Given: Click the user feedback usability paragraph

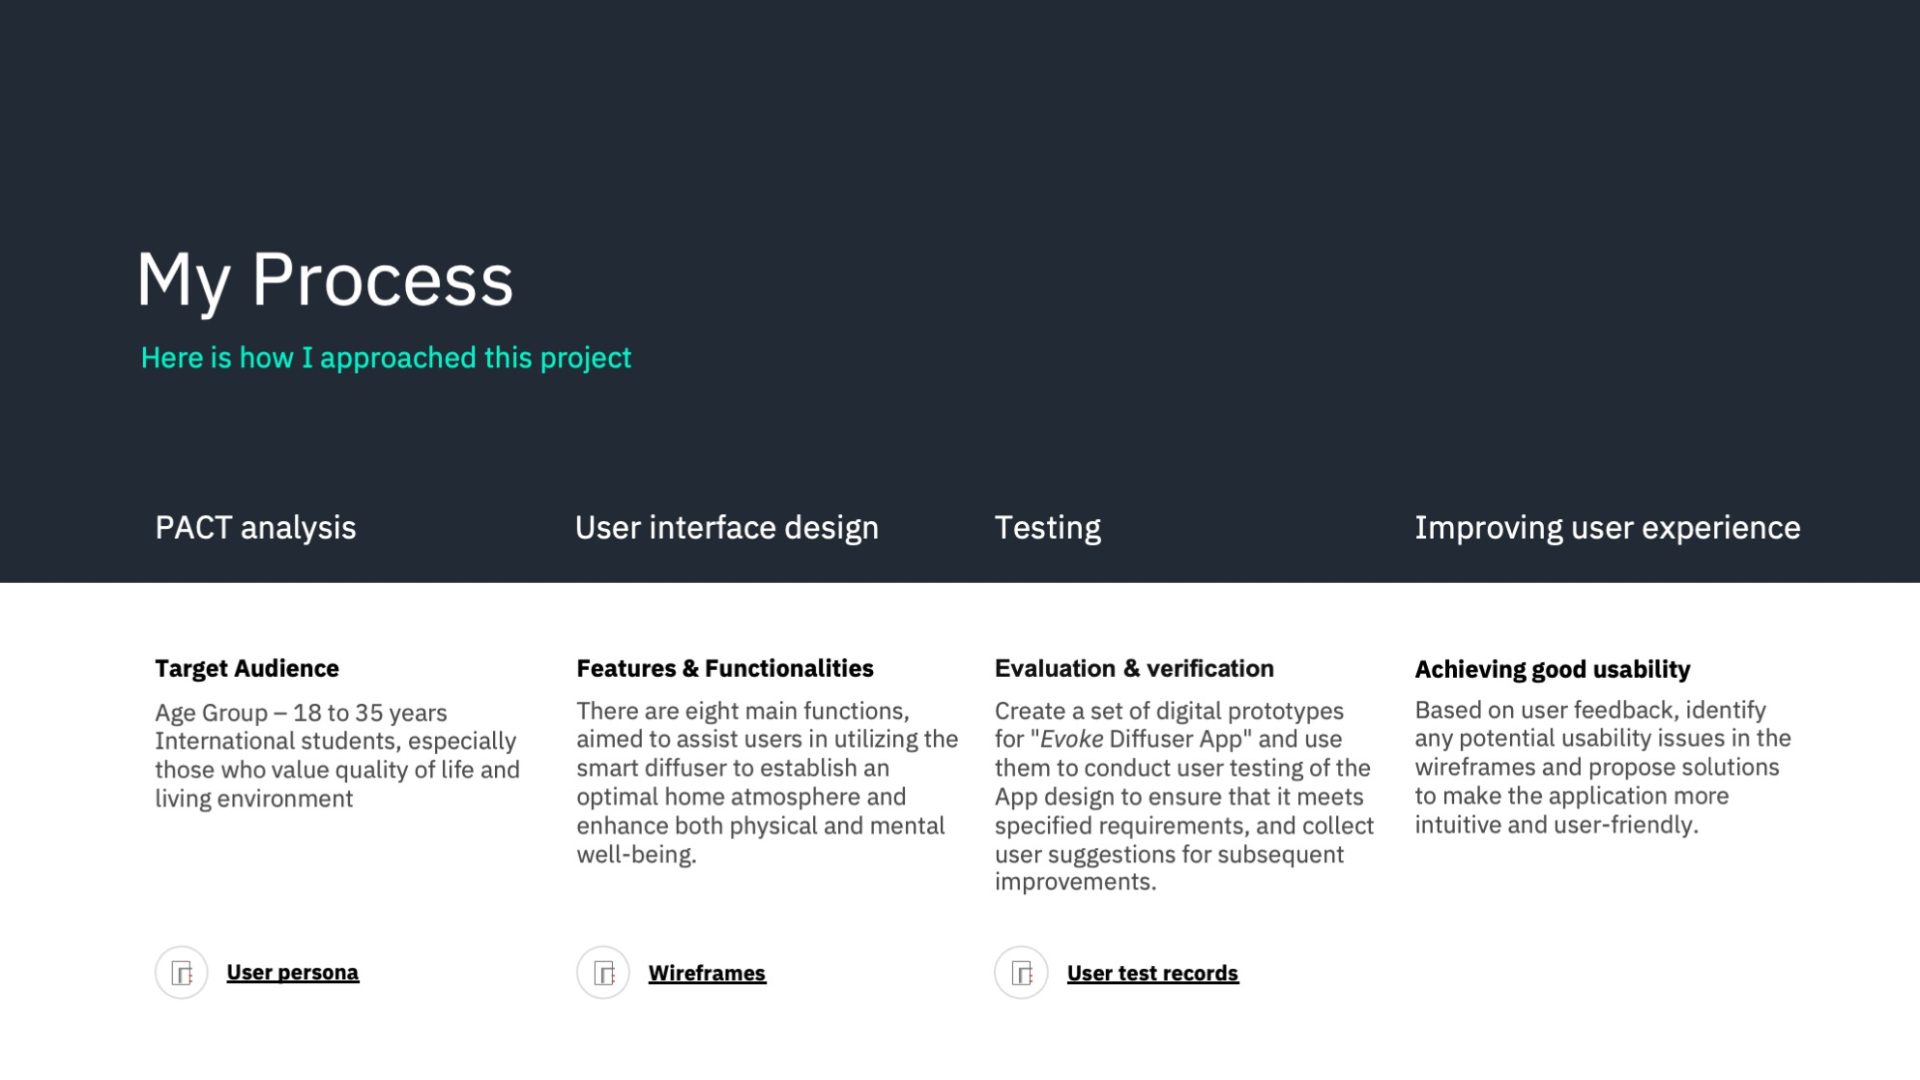Looking at the screenshot, I should 1603,768.
